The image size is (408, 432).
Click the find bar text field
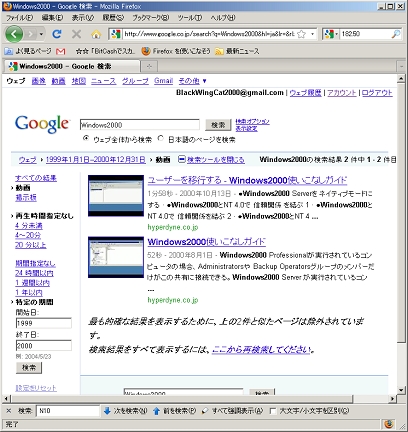click(68, 411)
